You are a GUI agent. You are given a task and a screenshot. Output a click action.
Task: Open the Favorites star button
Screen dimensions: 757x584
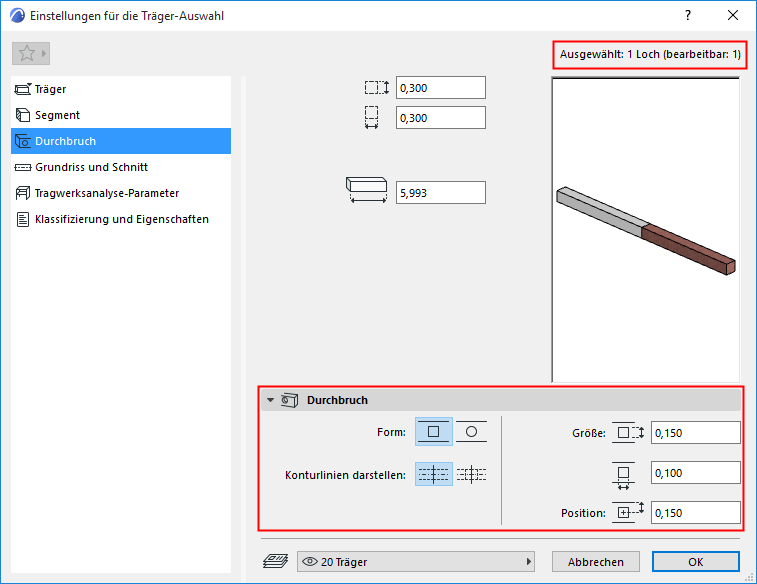[x=27, y=54]
